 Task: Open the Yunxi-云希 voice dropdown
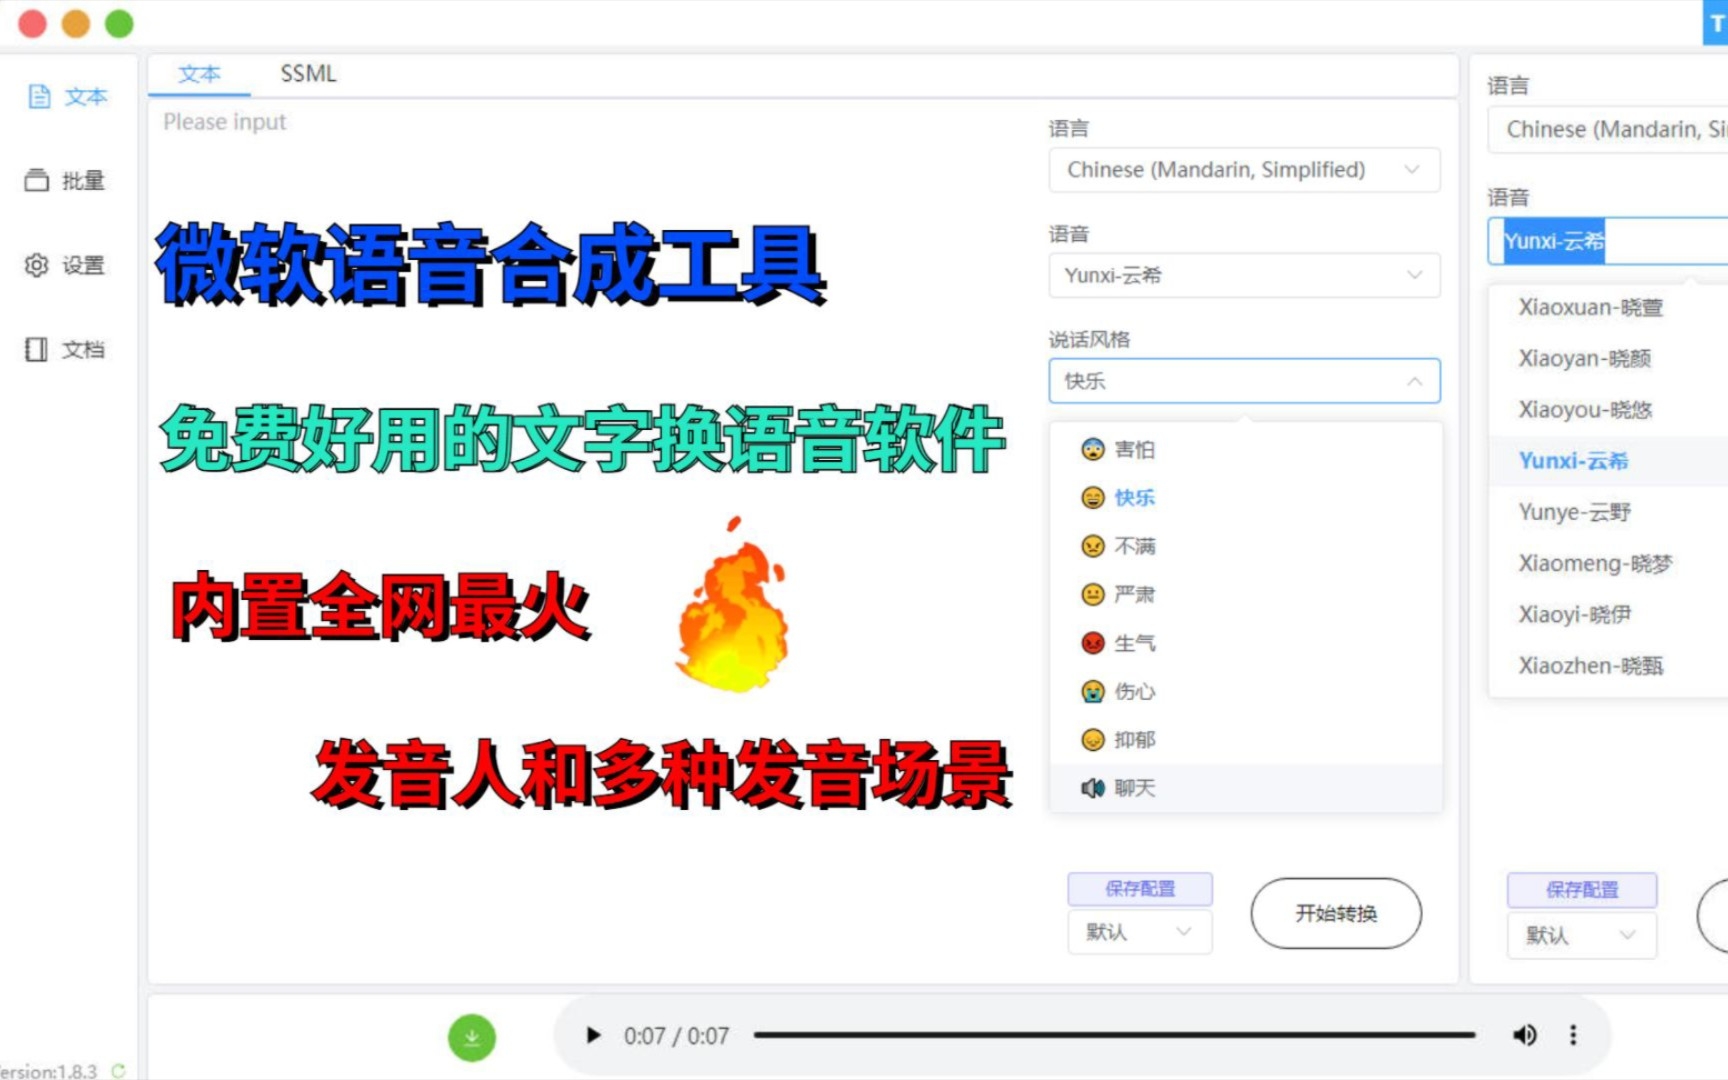[x=1244, y=275]
